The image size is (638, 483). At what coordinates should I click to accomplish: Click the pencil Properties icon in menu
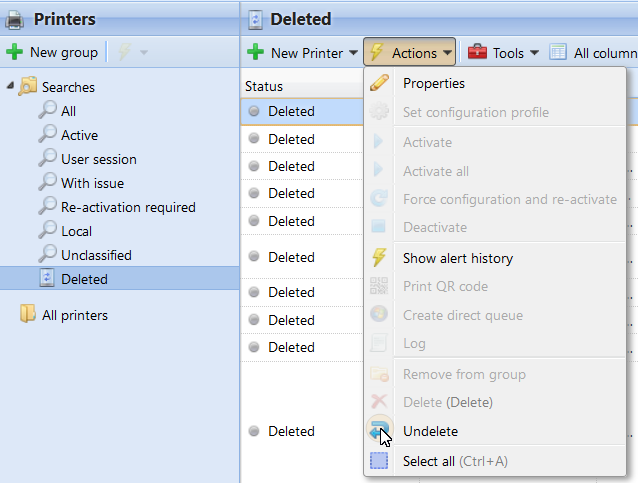pos(379,83)
